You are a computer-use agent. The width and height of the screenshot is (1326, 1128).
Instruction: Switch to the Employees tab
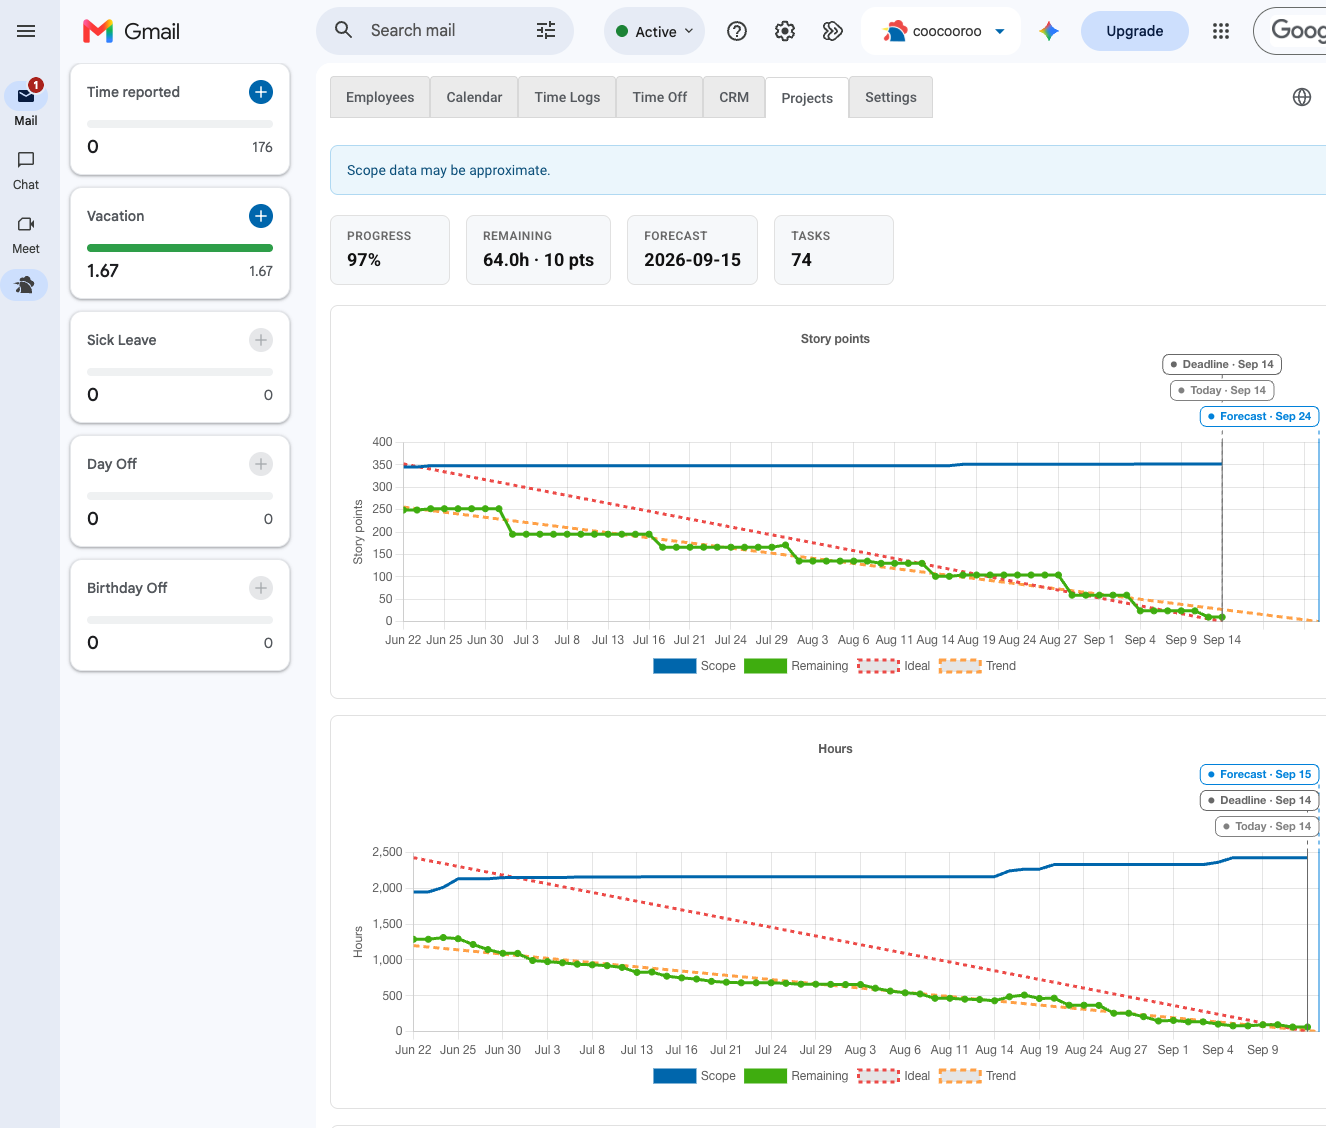pyautogui.click(x=380, y=97)
